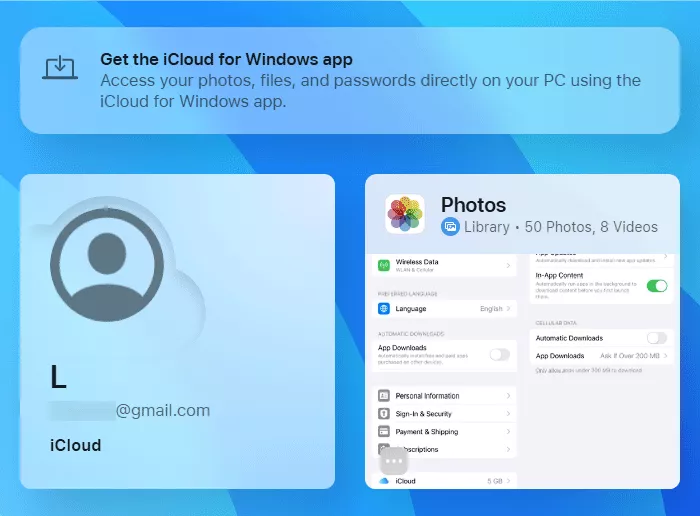700x516 pixels.
Task: Select the Sign-In & Security label
Action: [x=424, y=413]
